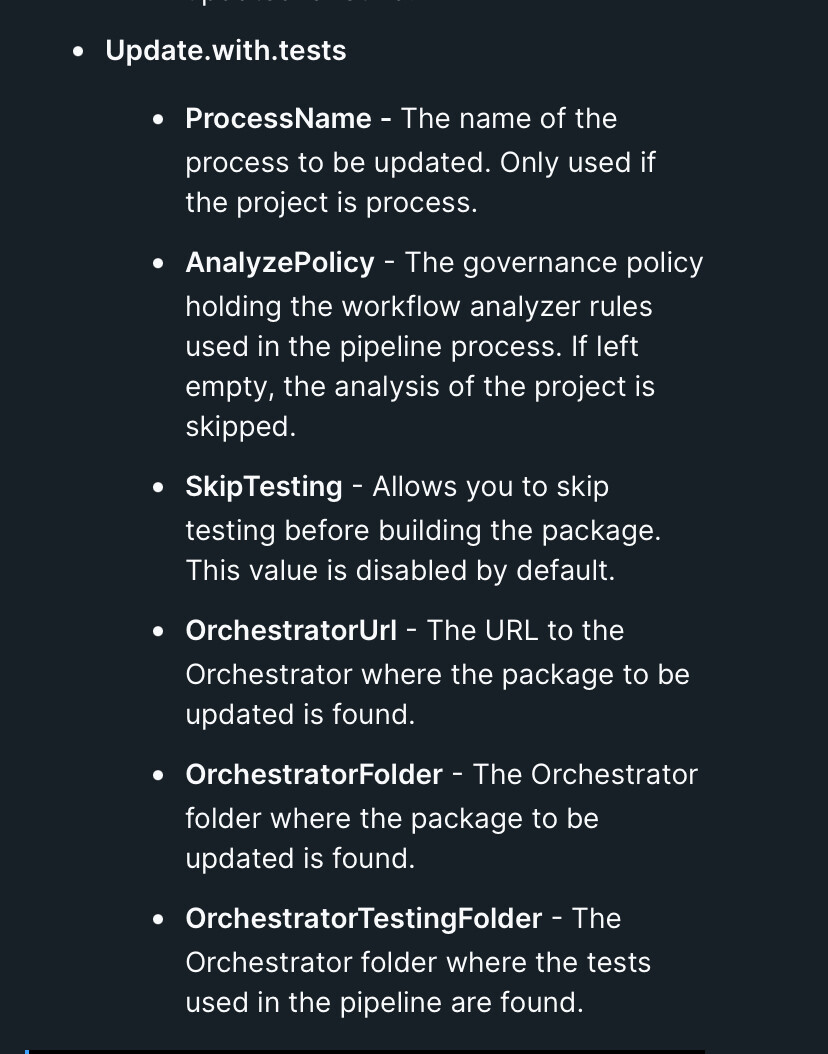Image resolution: width=828 pixels, height=1054 pixels.
Task: Click the Update.with.tests heading text
Action: pyautogui.click(x=226, y=51)
